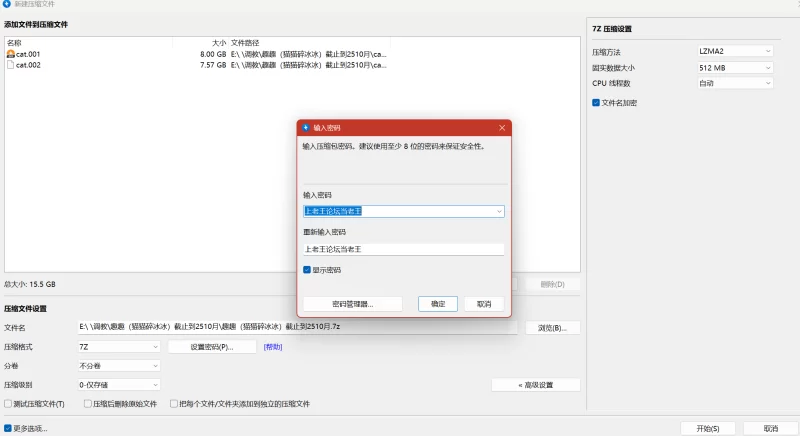Open the 分卷 不分卷 dropdown
The width and height of the screenshot is (800, 436).
(119, 366)
